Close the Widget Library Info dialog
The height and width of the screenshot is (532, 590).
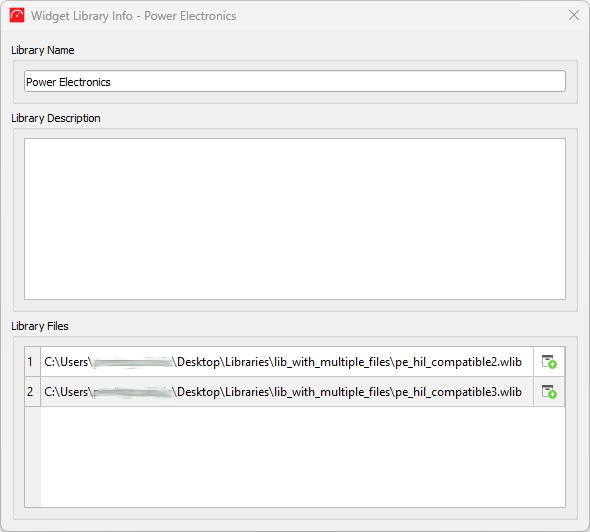pos(574,15)
